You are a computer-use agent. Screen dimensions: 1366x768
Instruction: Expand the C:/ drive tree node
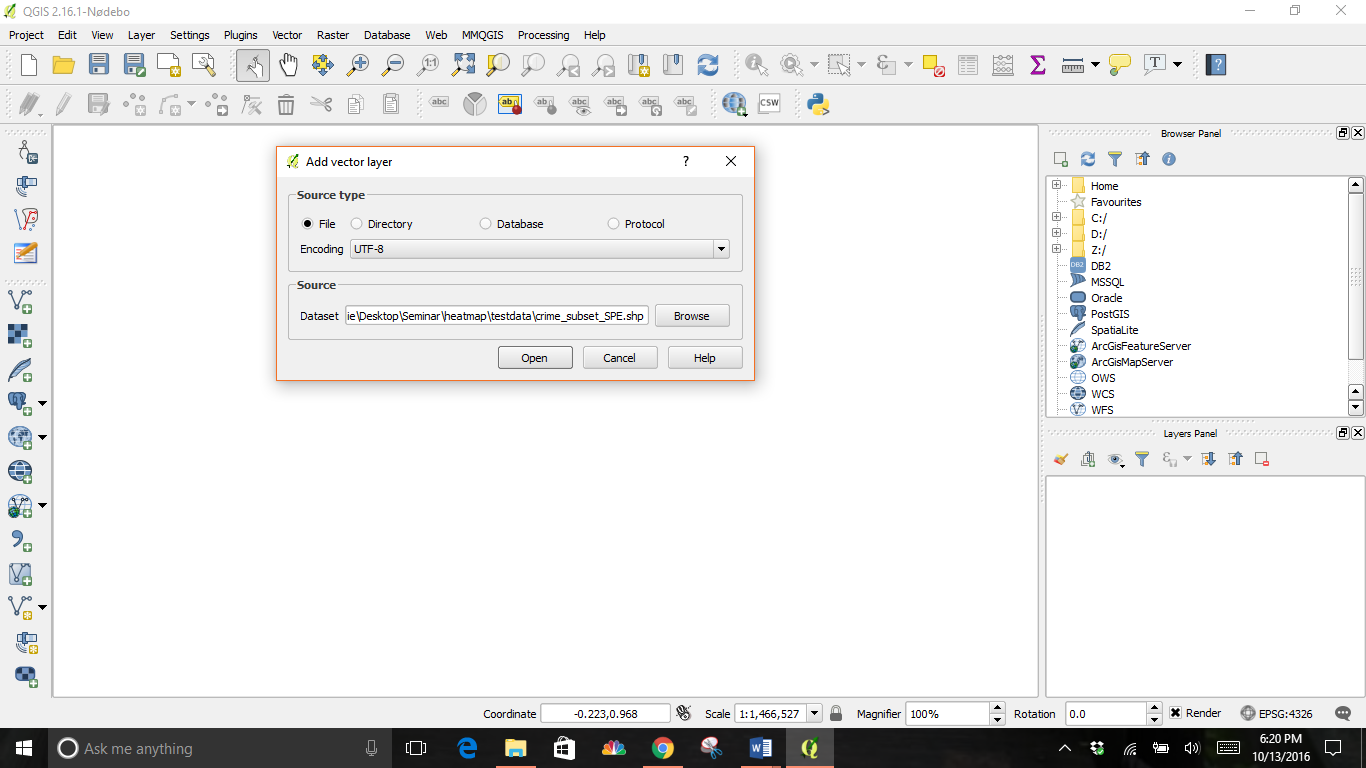tap(1056, 218)
